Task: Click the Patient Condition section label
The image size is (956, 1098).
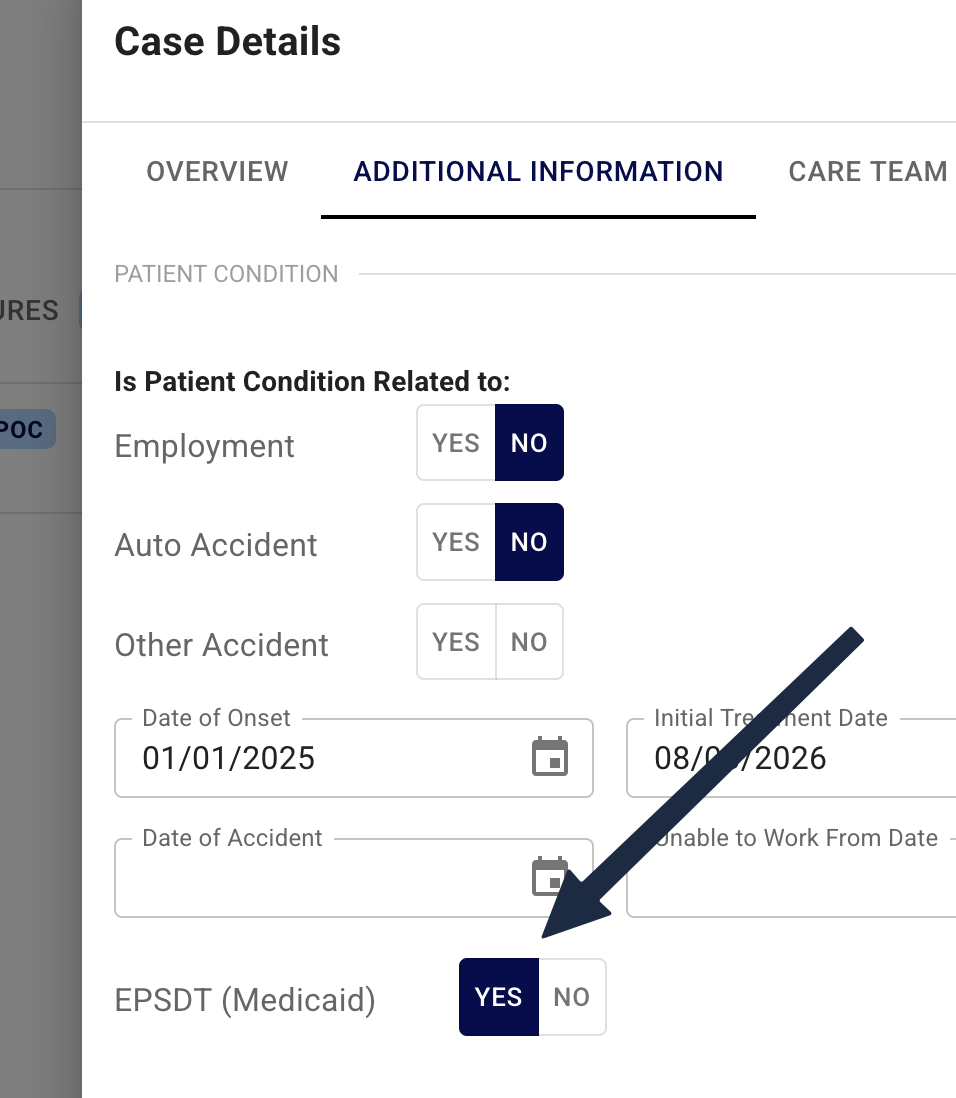Action: [x=226, y=274]
